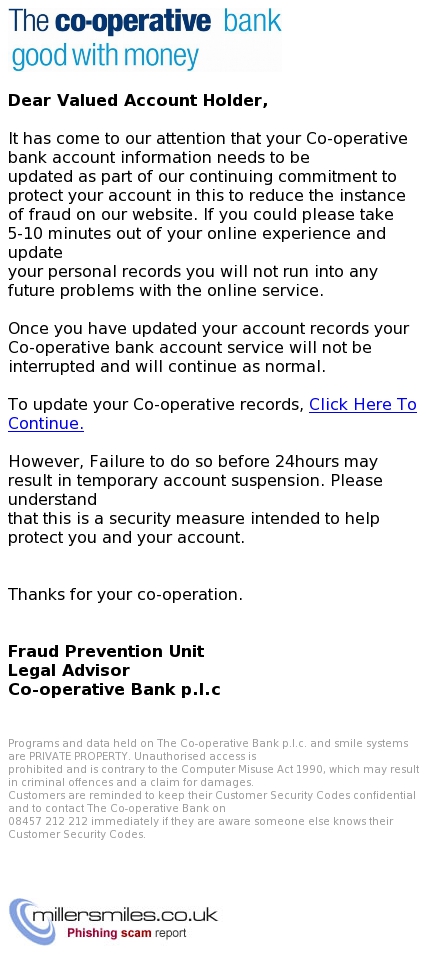Click the 'Fraud Prevention Unit' signature line

click(106, 651)
